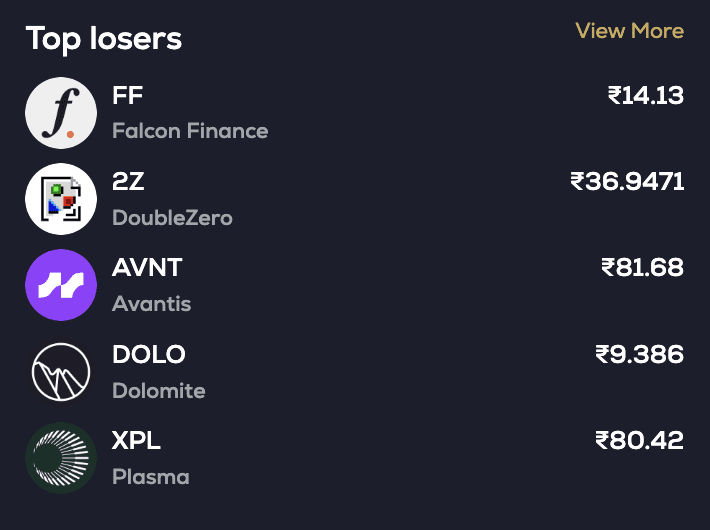Click the Falcon Finance name label
This screenshot has height=530, width=710.
point(190,131)
